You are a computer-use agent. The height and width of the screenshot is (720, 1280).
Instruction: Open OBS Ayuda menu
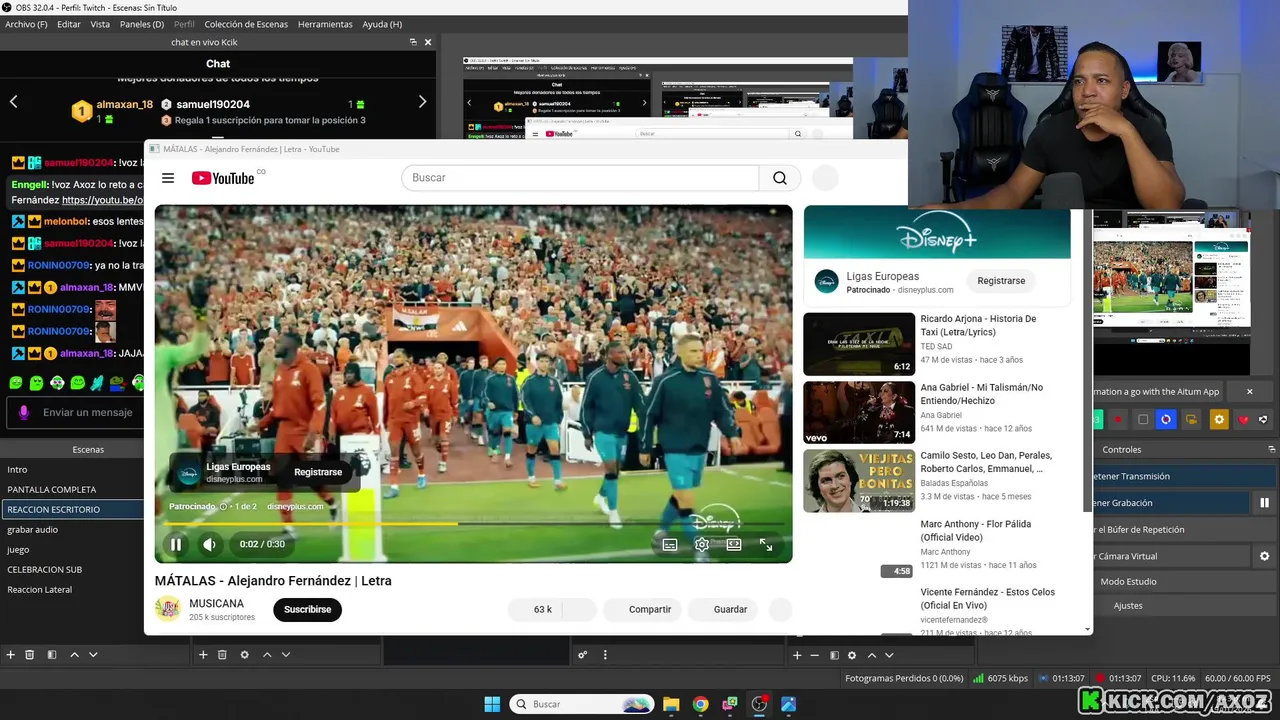point(382,24)
